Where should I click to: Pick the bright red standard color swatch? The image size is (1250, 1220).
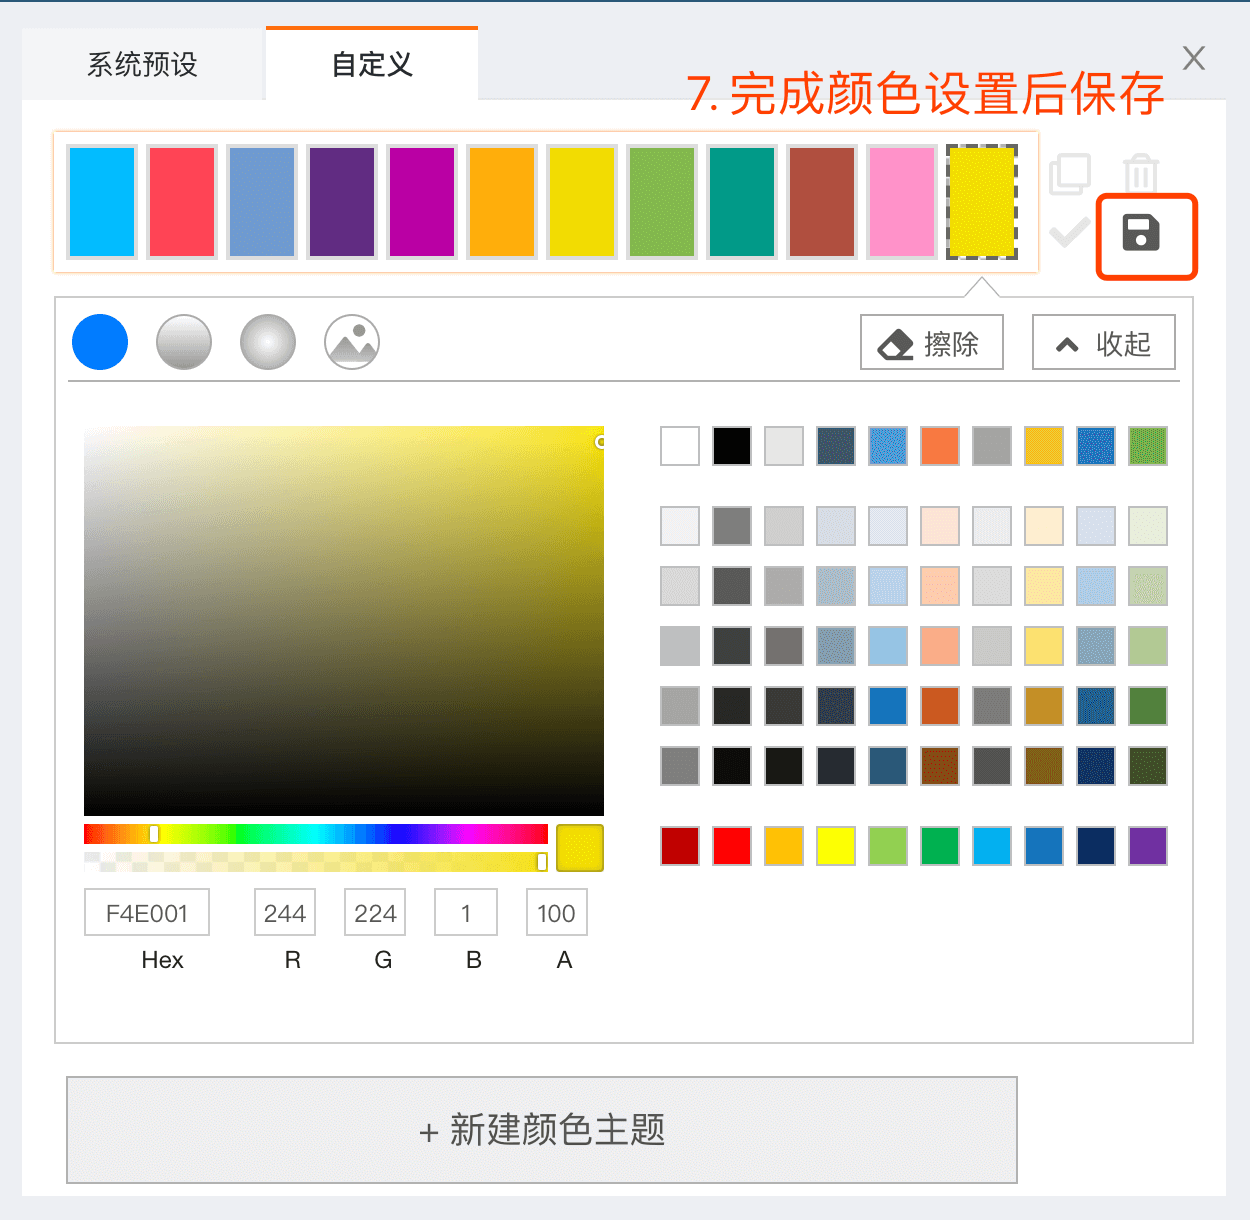click(732, 846)
